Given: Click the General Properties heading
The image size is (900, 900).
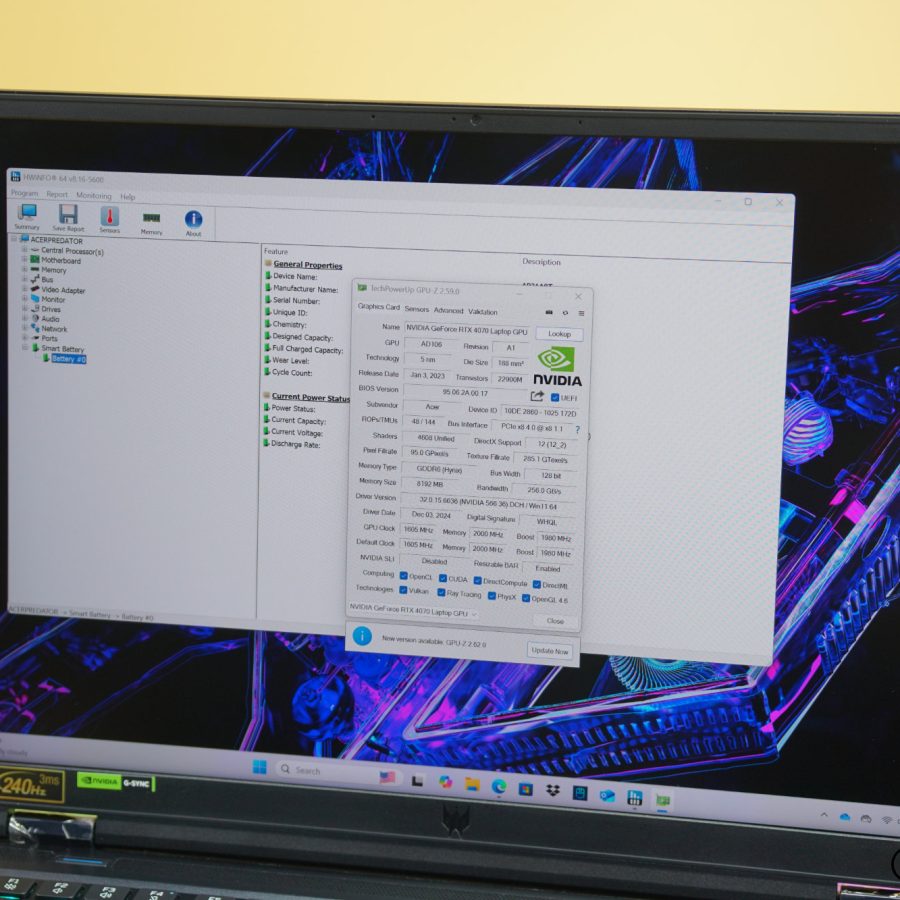Looking at the screenshot, I should click(308, 265).
